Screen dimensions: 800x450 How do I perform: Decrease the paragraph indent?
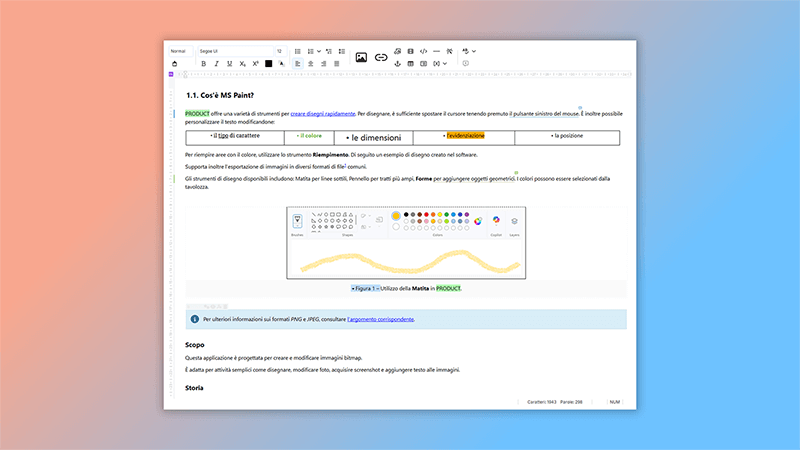pyautogui.click(x=329, y=51)
